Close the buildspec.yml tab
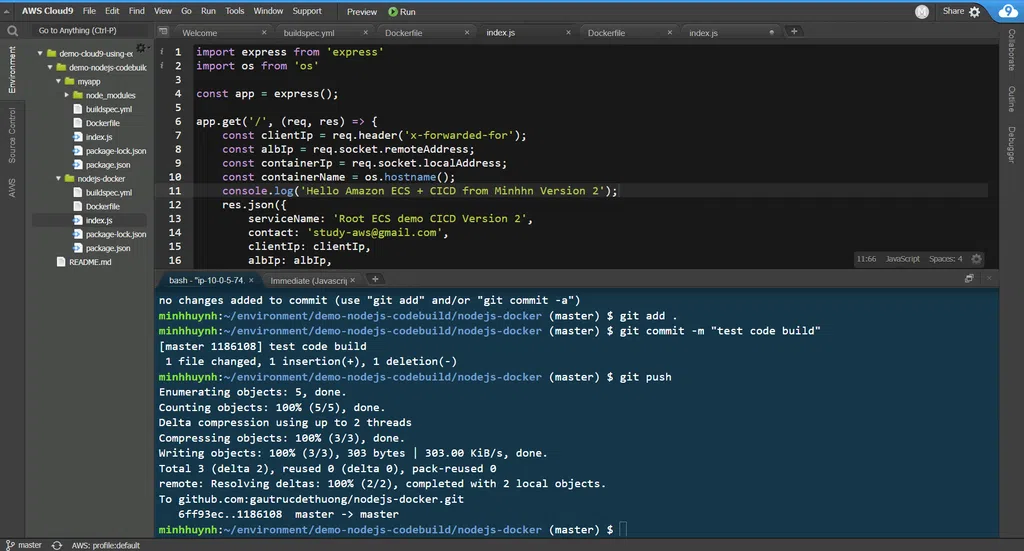 coord(365,33)
